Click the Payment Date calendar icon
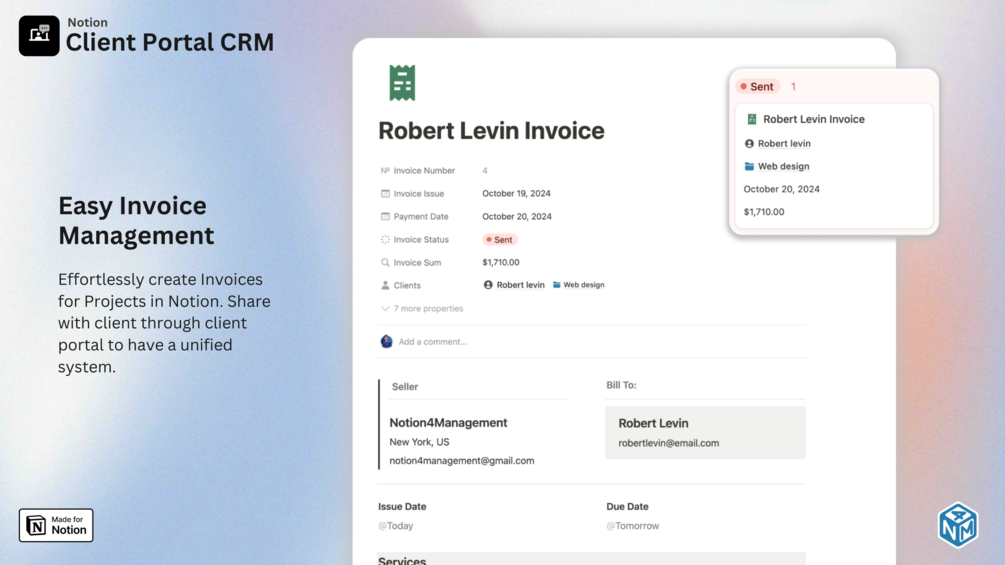The width and height of the screenshot is (1005, 565). point(385,217)
